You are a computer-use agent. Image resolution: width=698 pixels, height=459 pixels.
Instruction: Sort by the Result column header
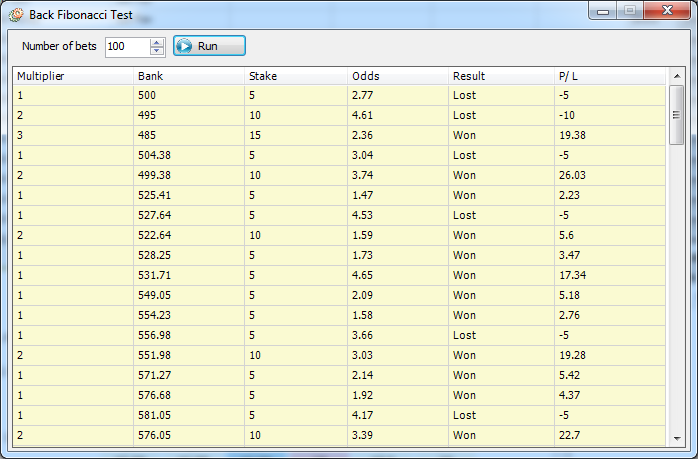[501, 76]
